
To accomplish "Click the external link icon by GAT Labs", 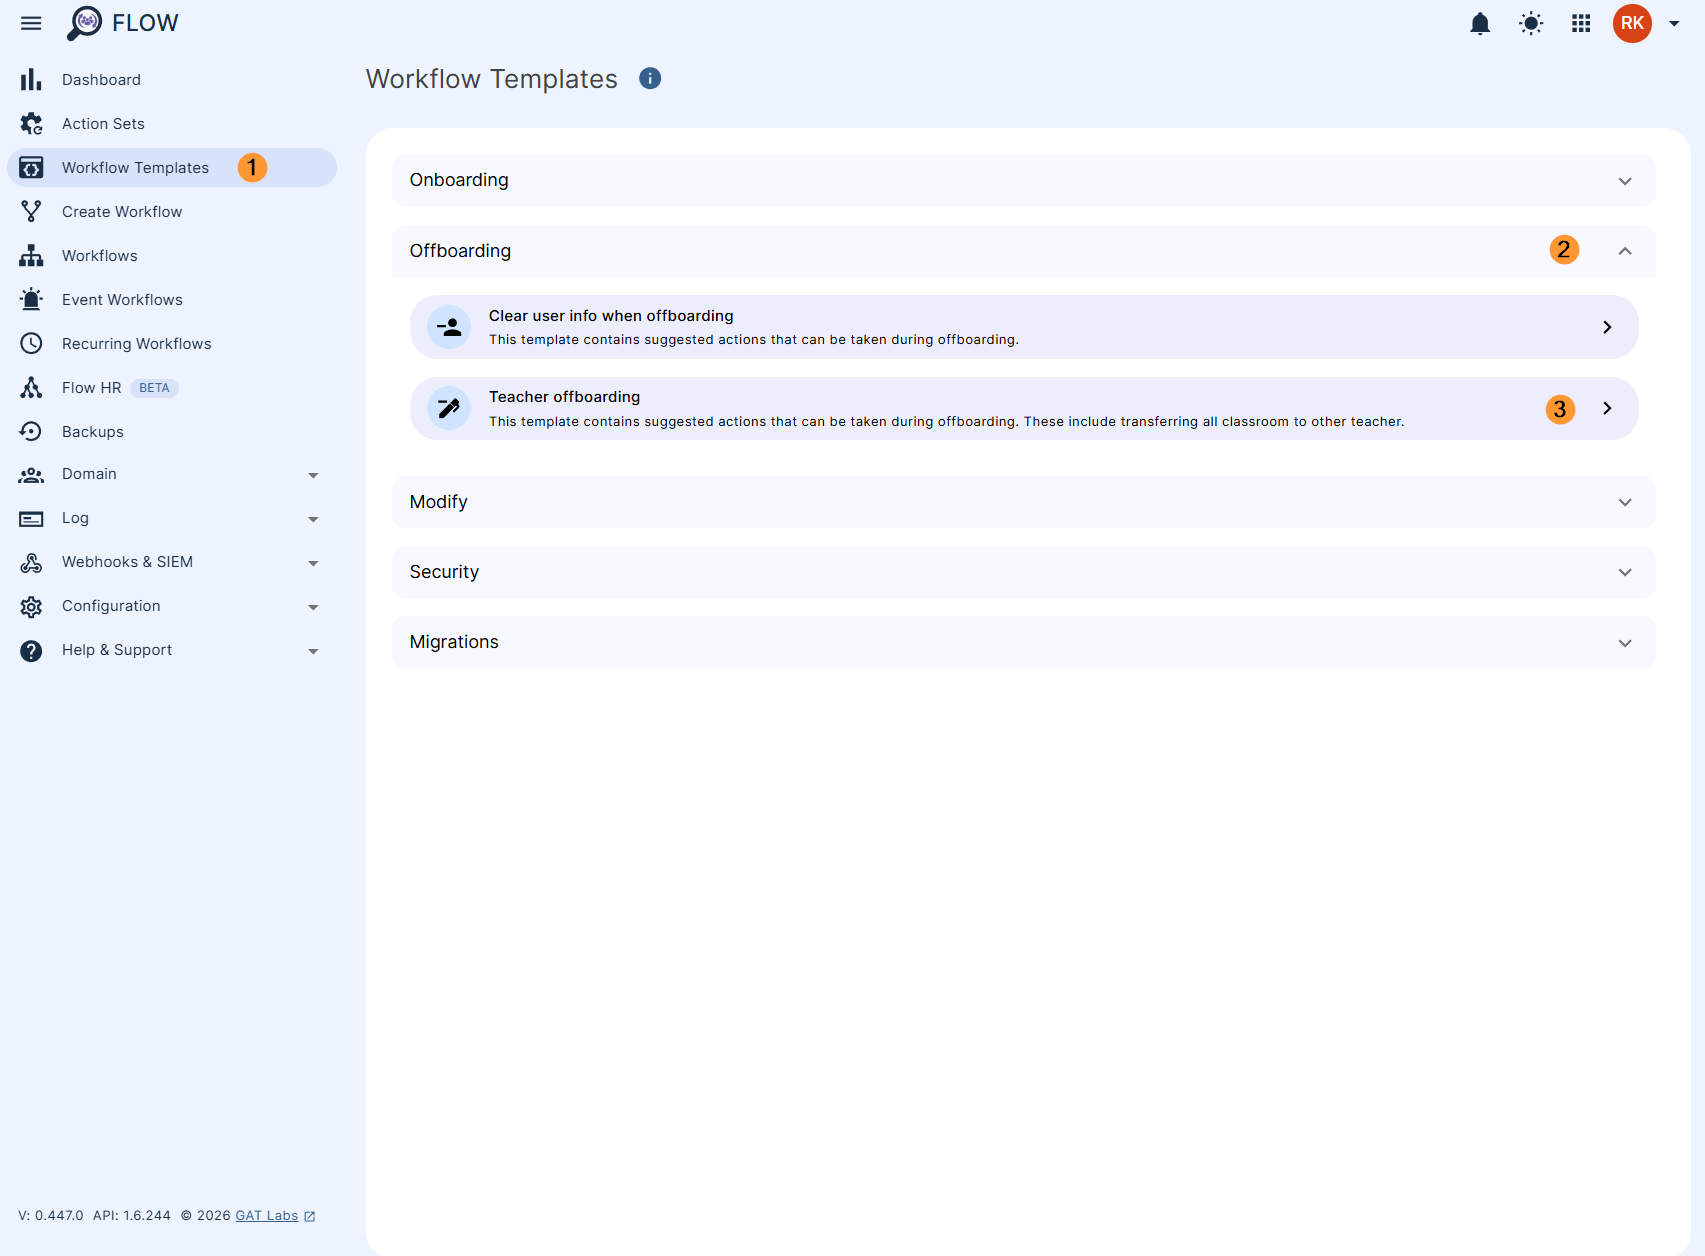I will [310, 1216].
